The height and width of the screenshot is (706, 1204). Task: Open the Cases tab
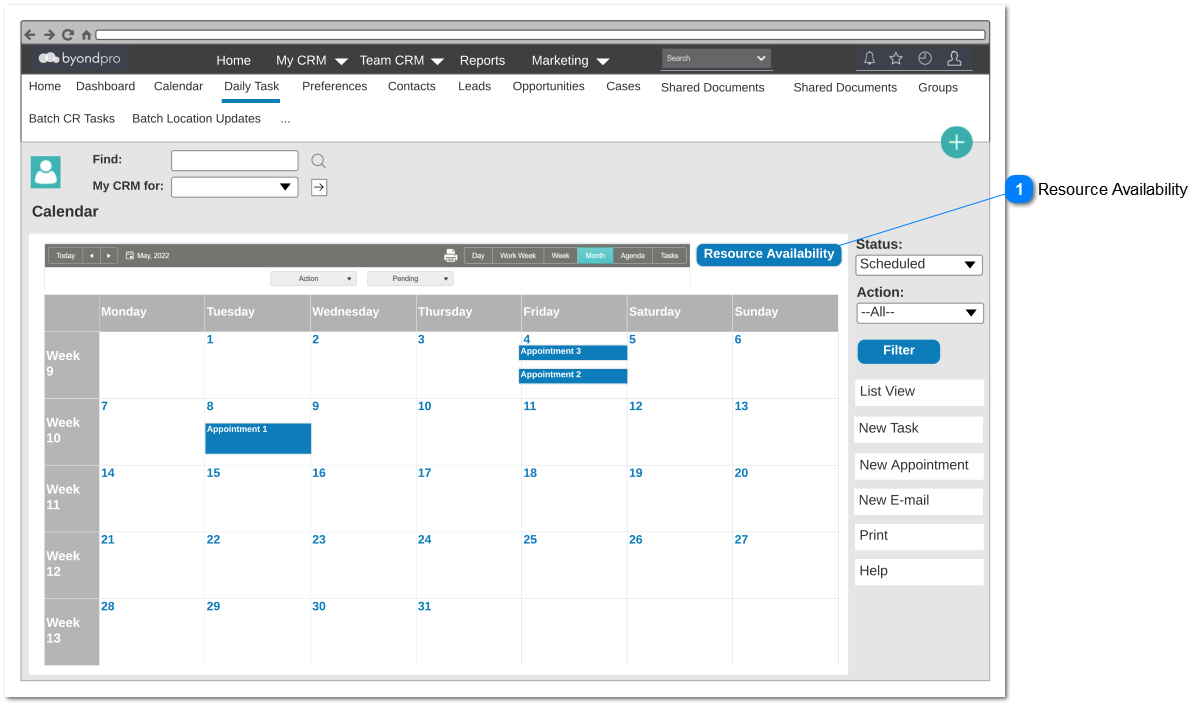[623, 87]
